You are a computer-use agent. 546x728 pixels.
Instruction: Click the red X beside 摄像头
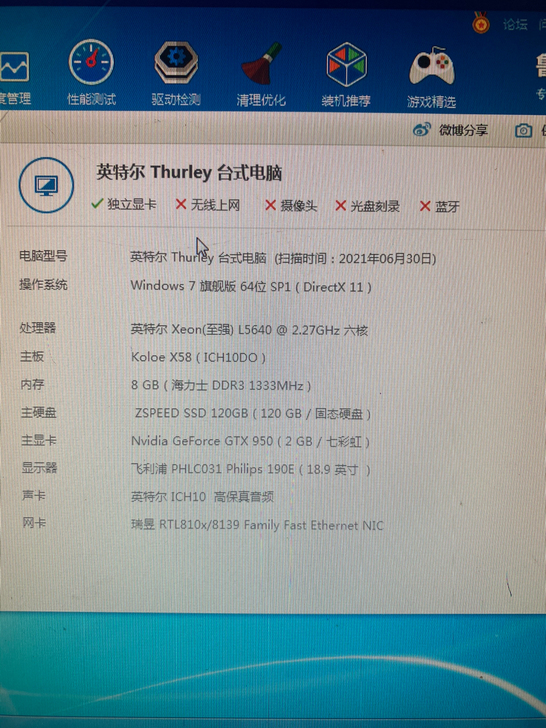click(271, 205)
